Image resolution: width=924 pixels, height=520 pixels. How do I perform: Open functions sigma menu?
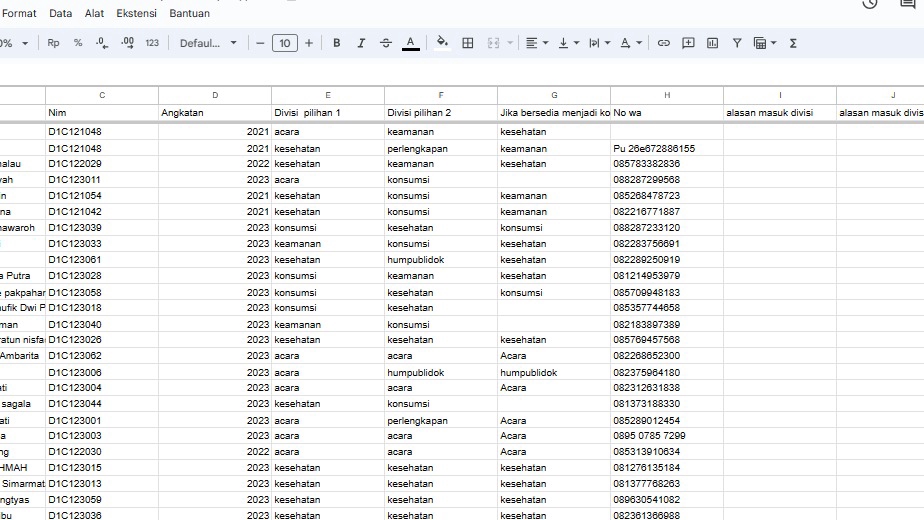793,43
